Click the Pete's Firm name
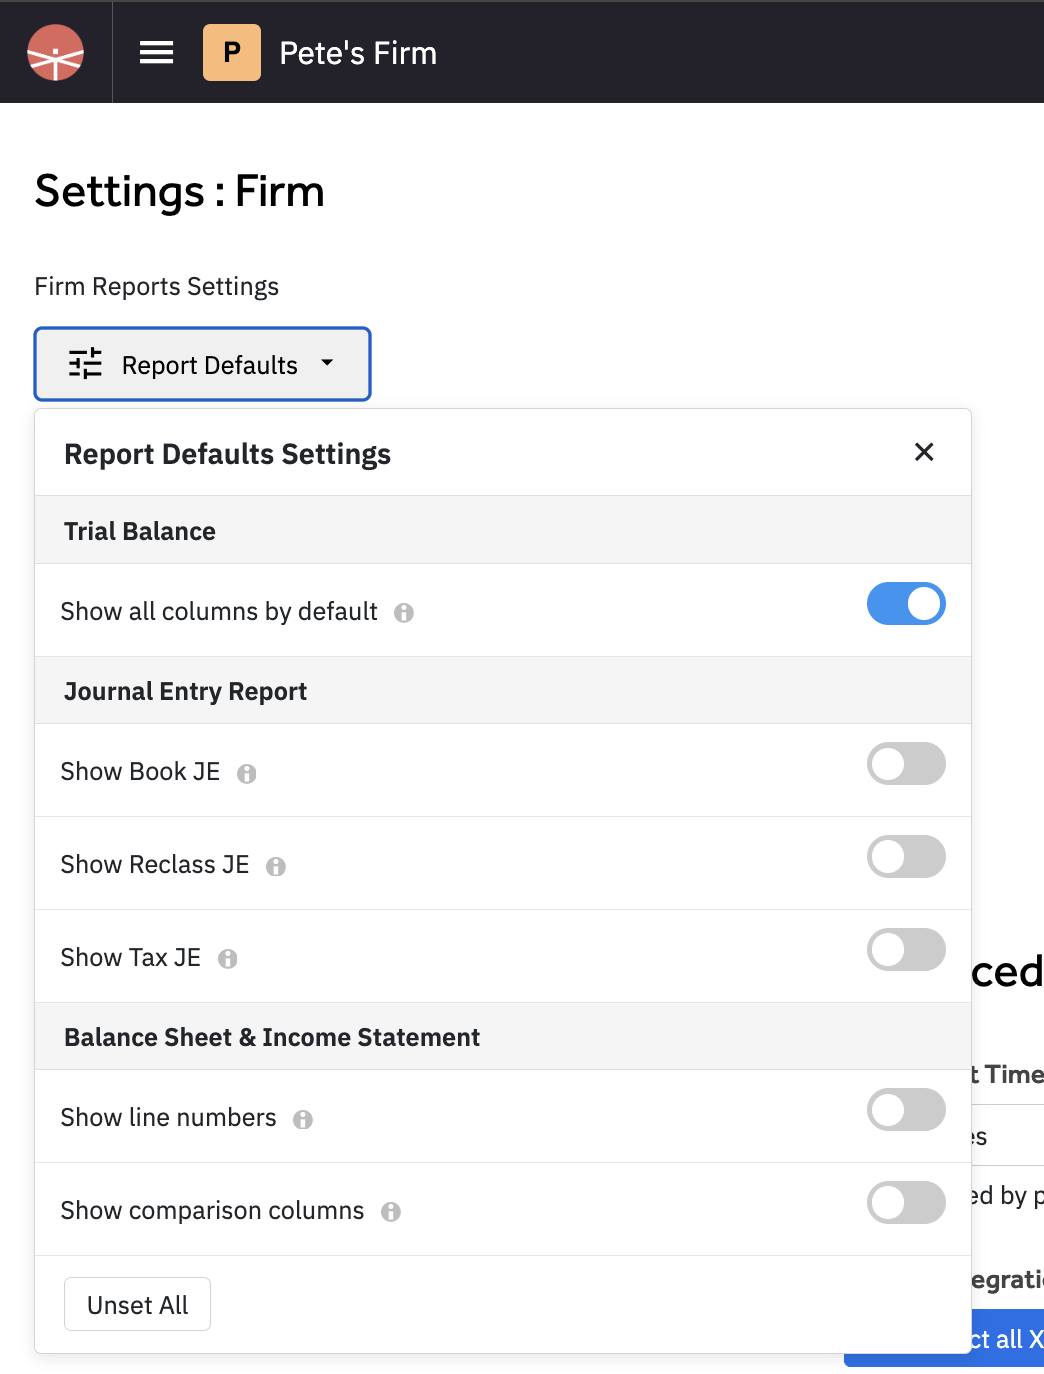Image resolution: width=1044 pixels, height=1374 pixels. (x=358, y=53)
